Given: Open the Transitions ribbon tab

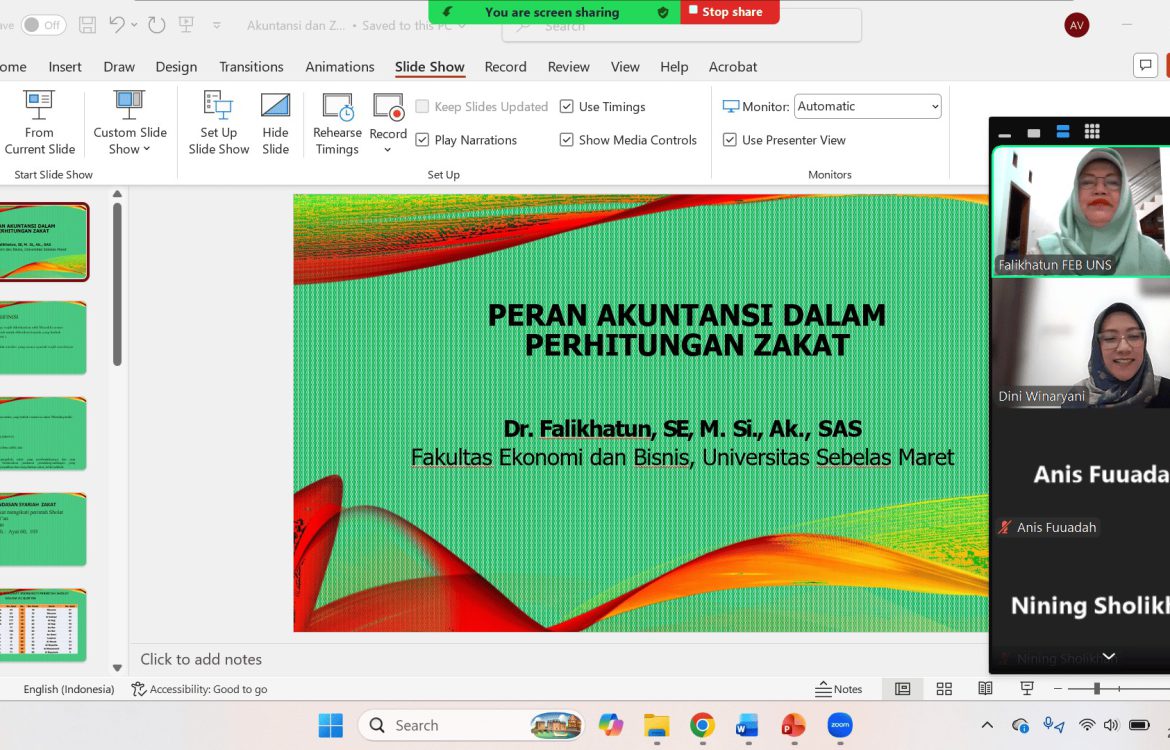Looking at the screenshot, I should coord(251,66).
